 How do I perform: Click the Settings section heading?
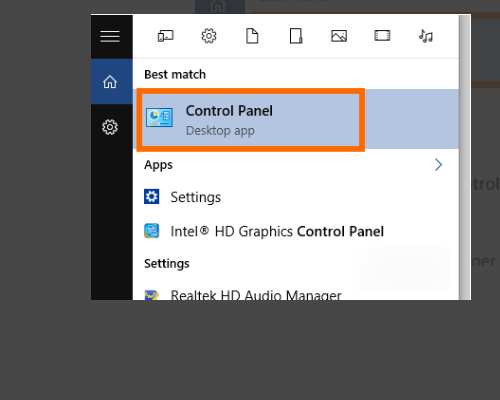click(x=167, y=264)
